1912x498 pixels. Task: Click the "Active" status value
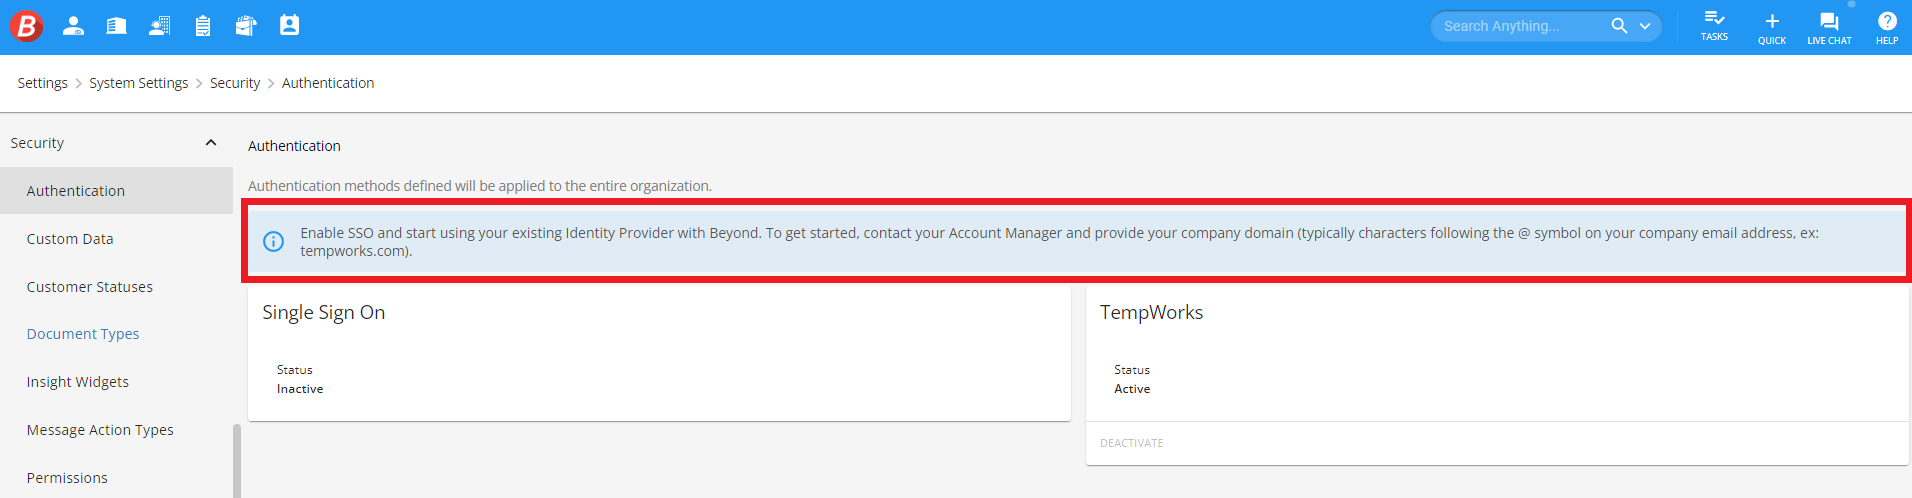[1132, 389]
